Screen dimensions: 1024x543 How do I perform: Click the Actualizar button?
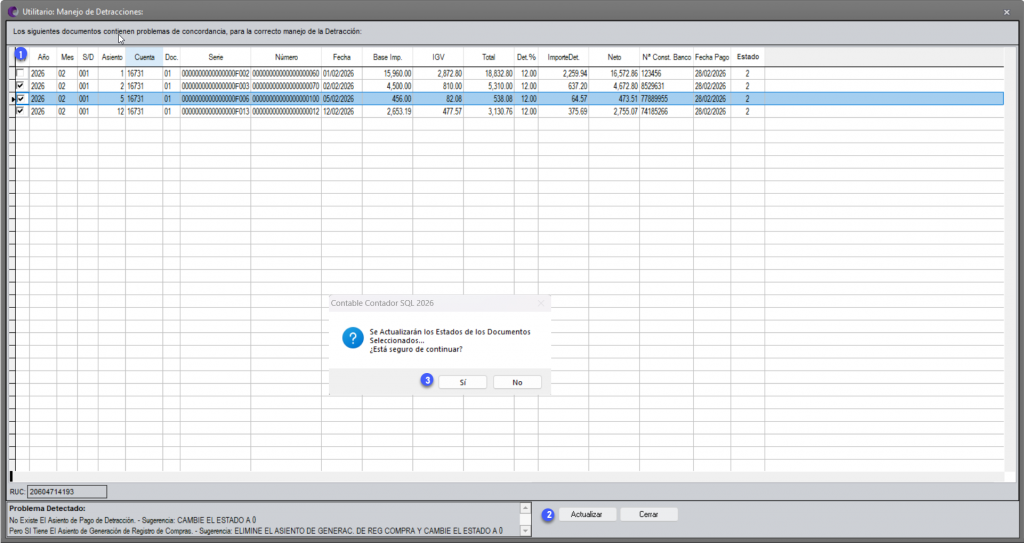pyautogui.click(x=586, y=514)
